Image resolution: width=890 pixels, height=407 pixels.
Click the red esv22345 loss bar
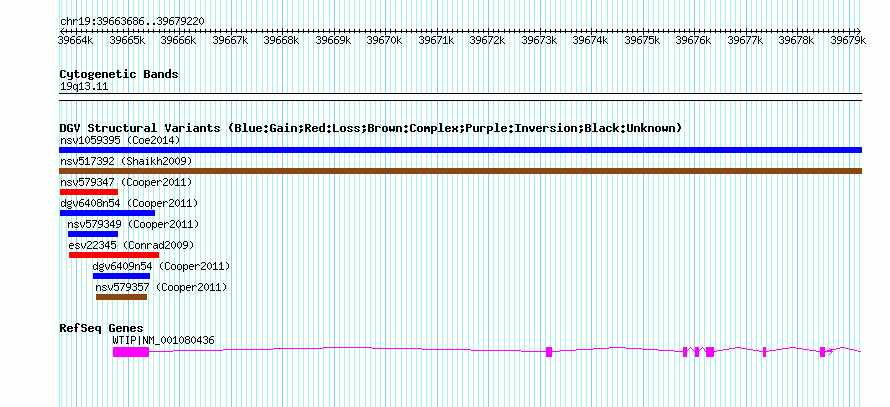(x=114, y=255)
